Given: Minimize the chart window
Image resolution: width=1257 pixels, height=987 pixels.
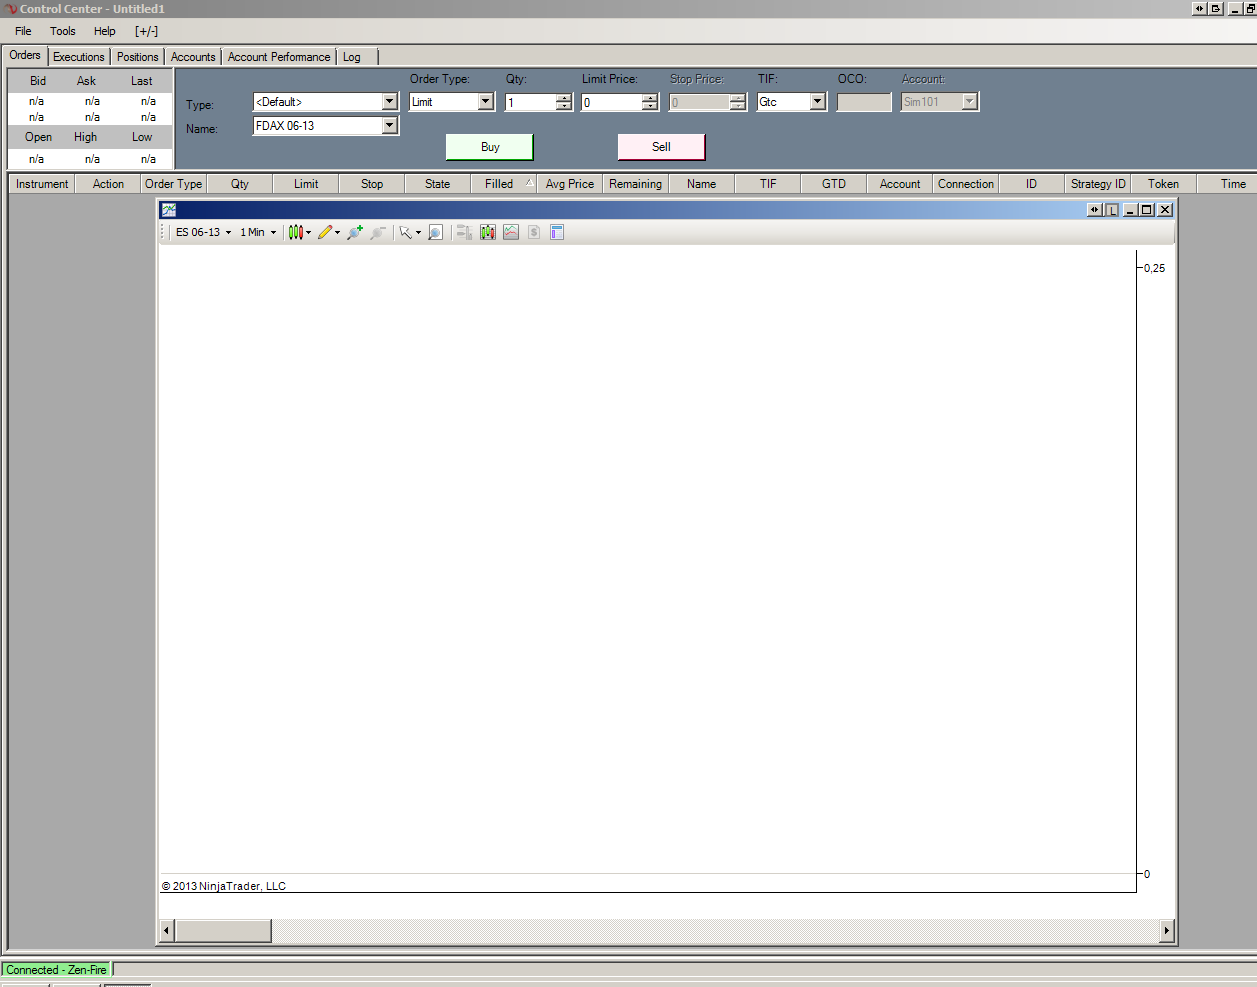Looking at the screenshot, I should click(1130, 210).
